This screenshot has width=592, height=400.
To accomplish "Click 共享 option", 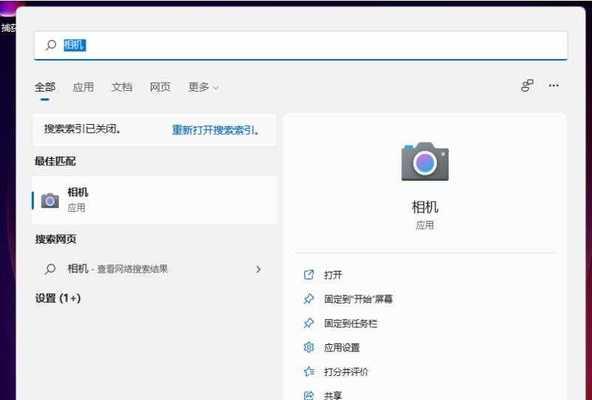I will 333,395.
